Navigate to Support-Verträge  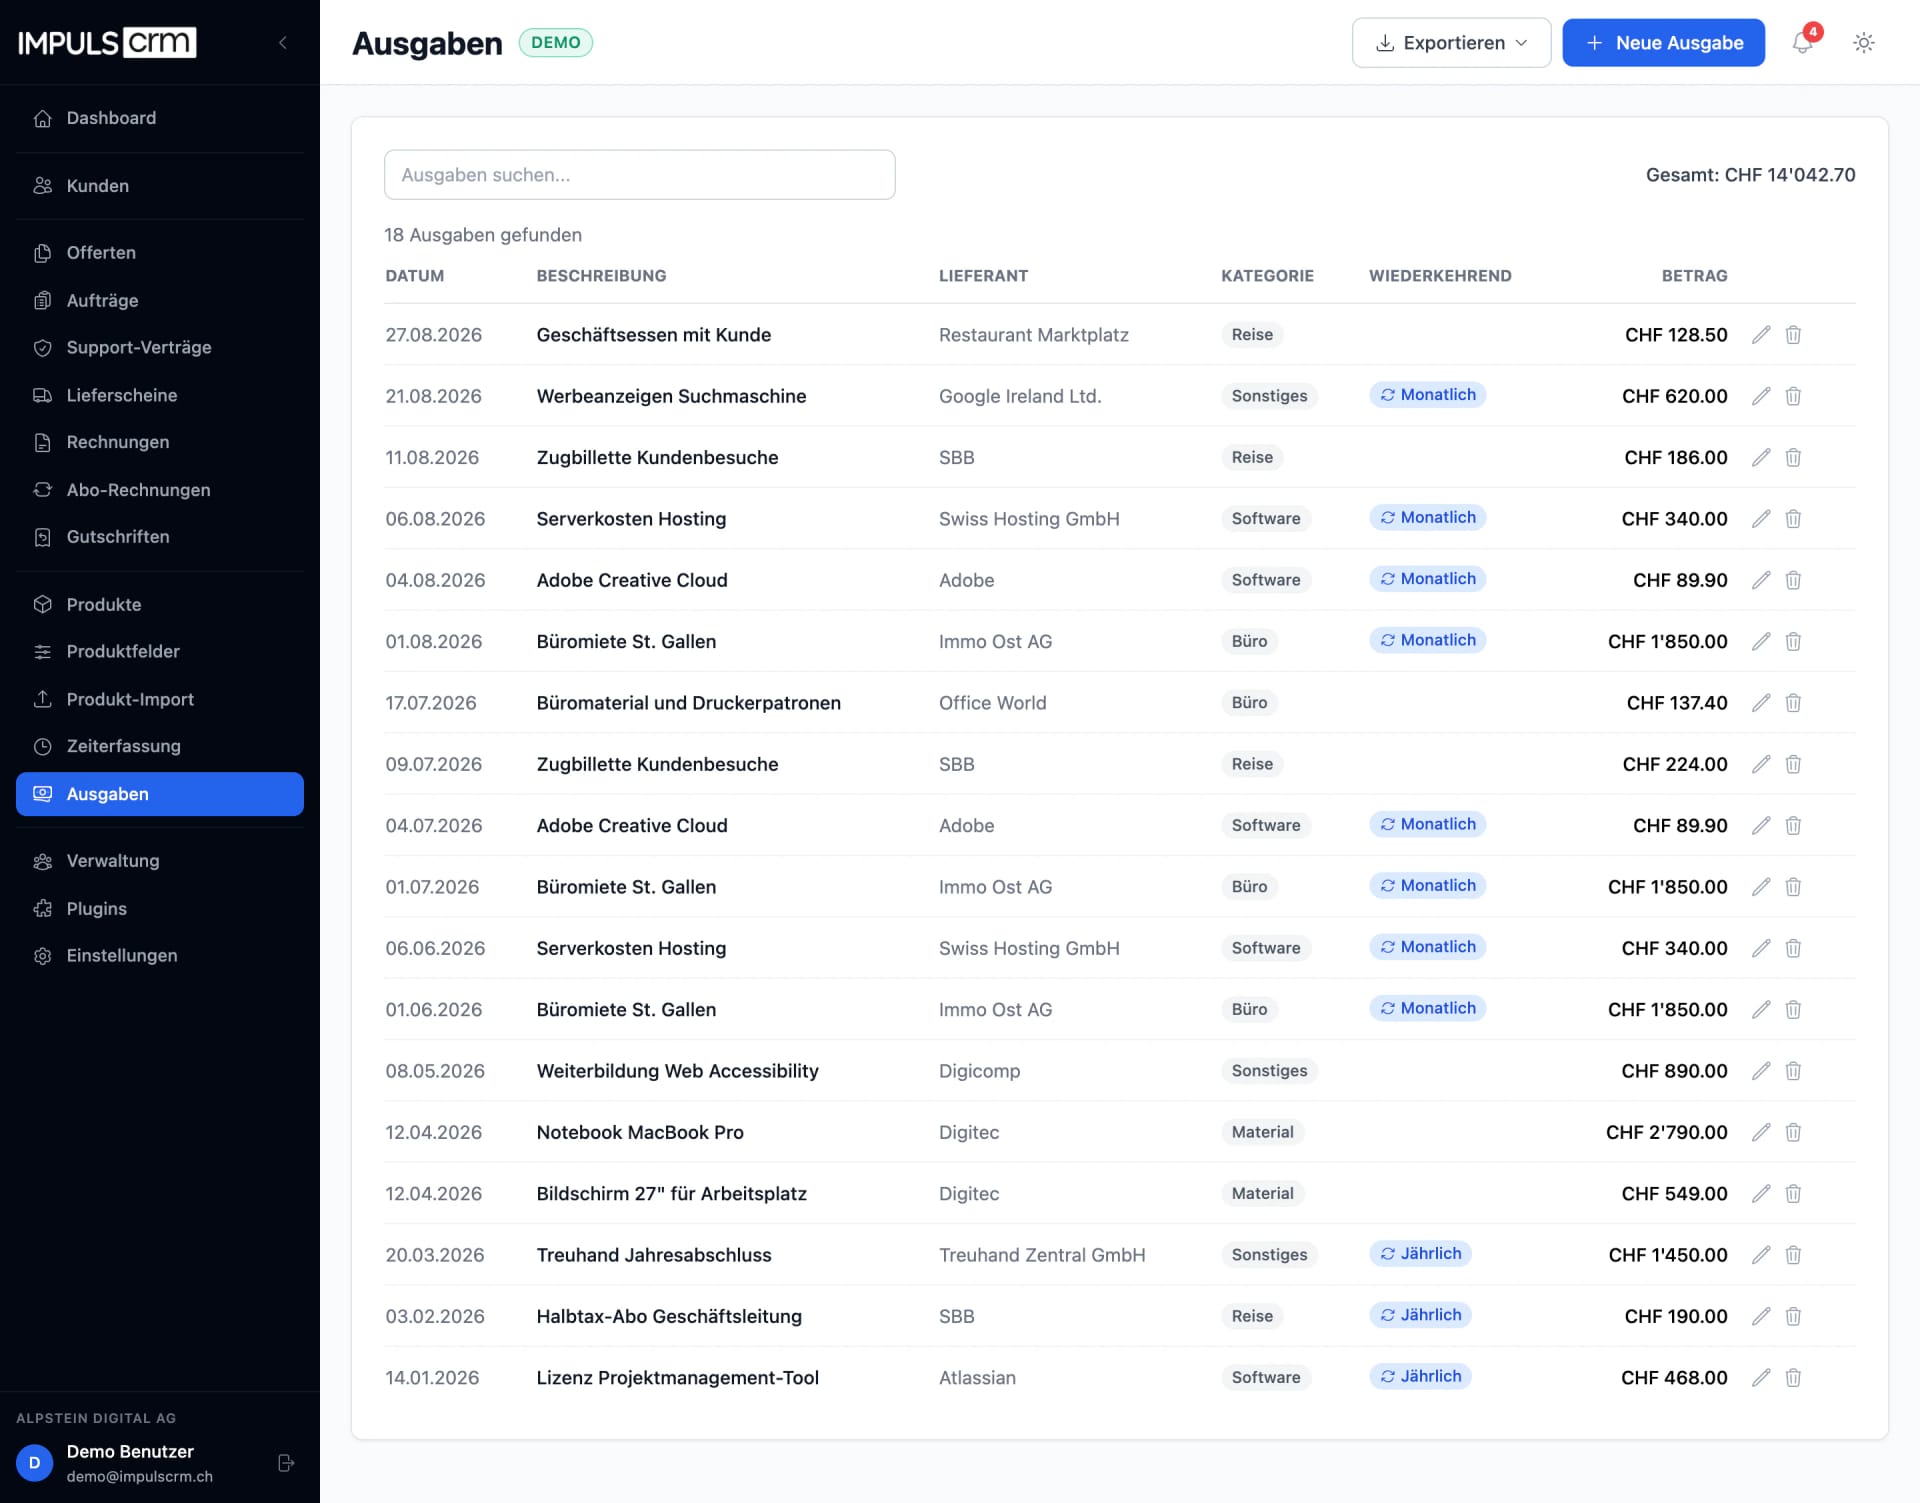(x=160, y=348)
